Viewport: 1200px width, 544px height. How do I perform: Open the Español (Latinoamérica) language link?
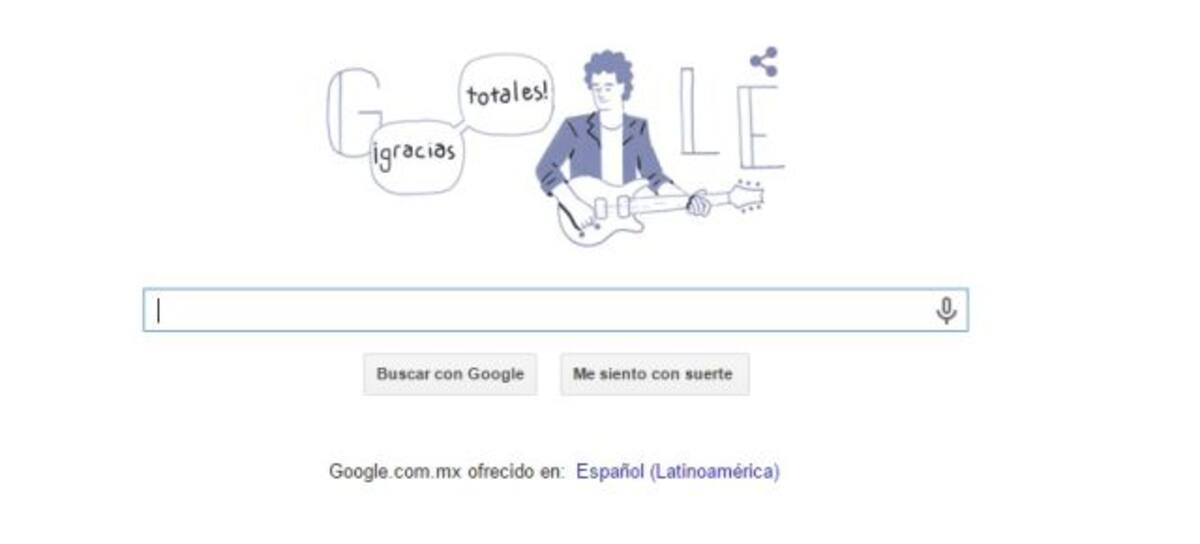(677, 471)
